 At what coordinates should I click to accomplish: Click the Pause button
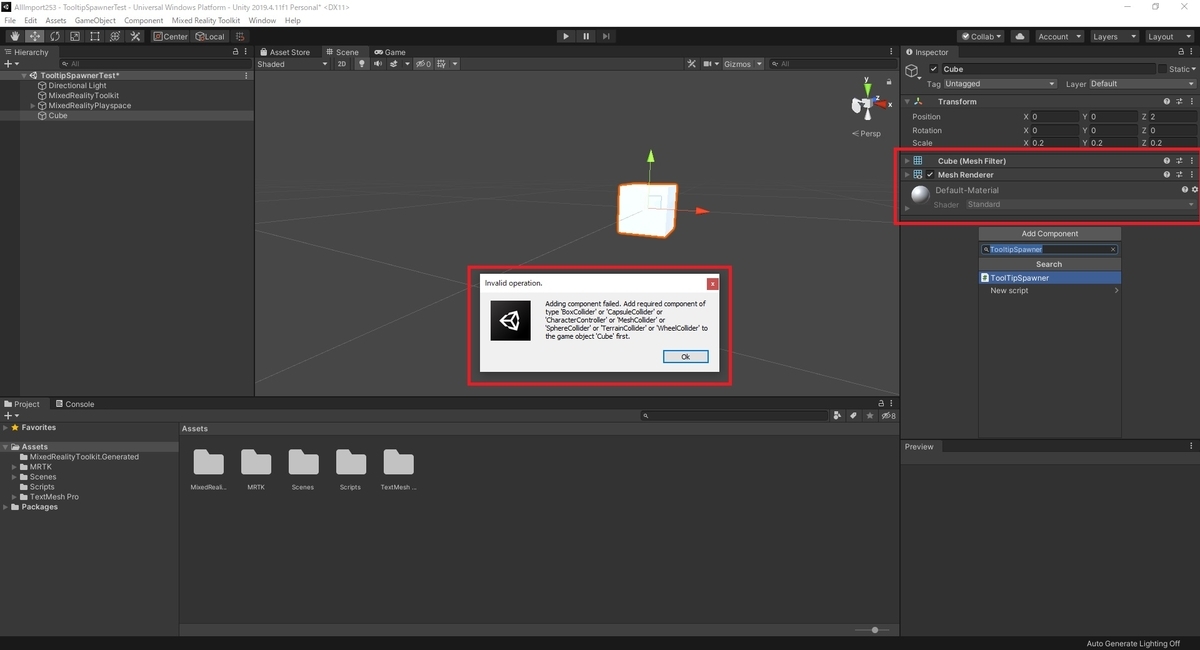(586, 36)
